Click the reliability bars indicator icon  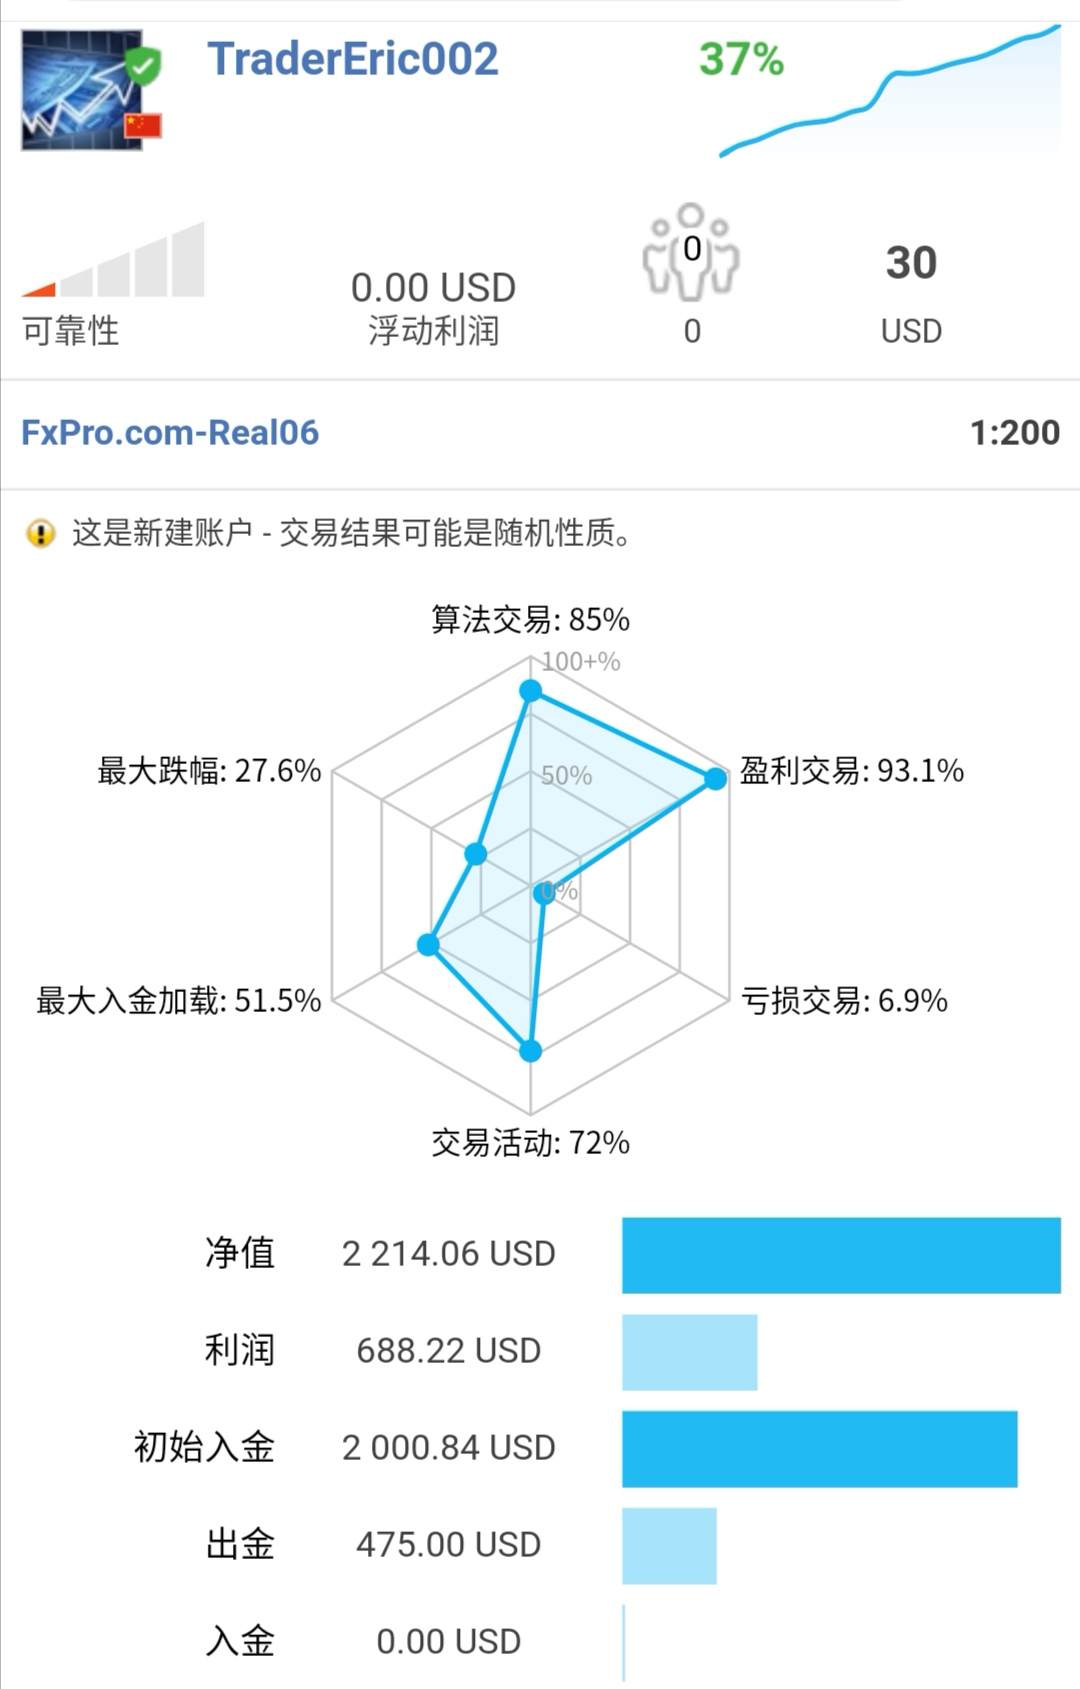[114, 261]
